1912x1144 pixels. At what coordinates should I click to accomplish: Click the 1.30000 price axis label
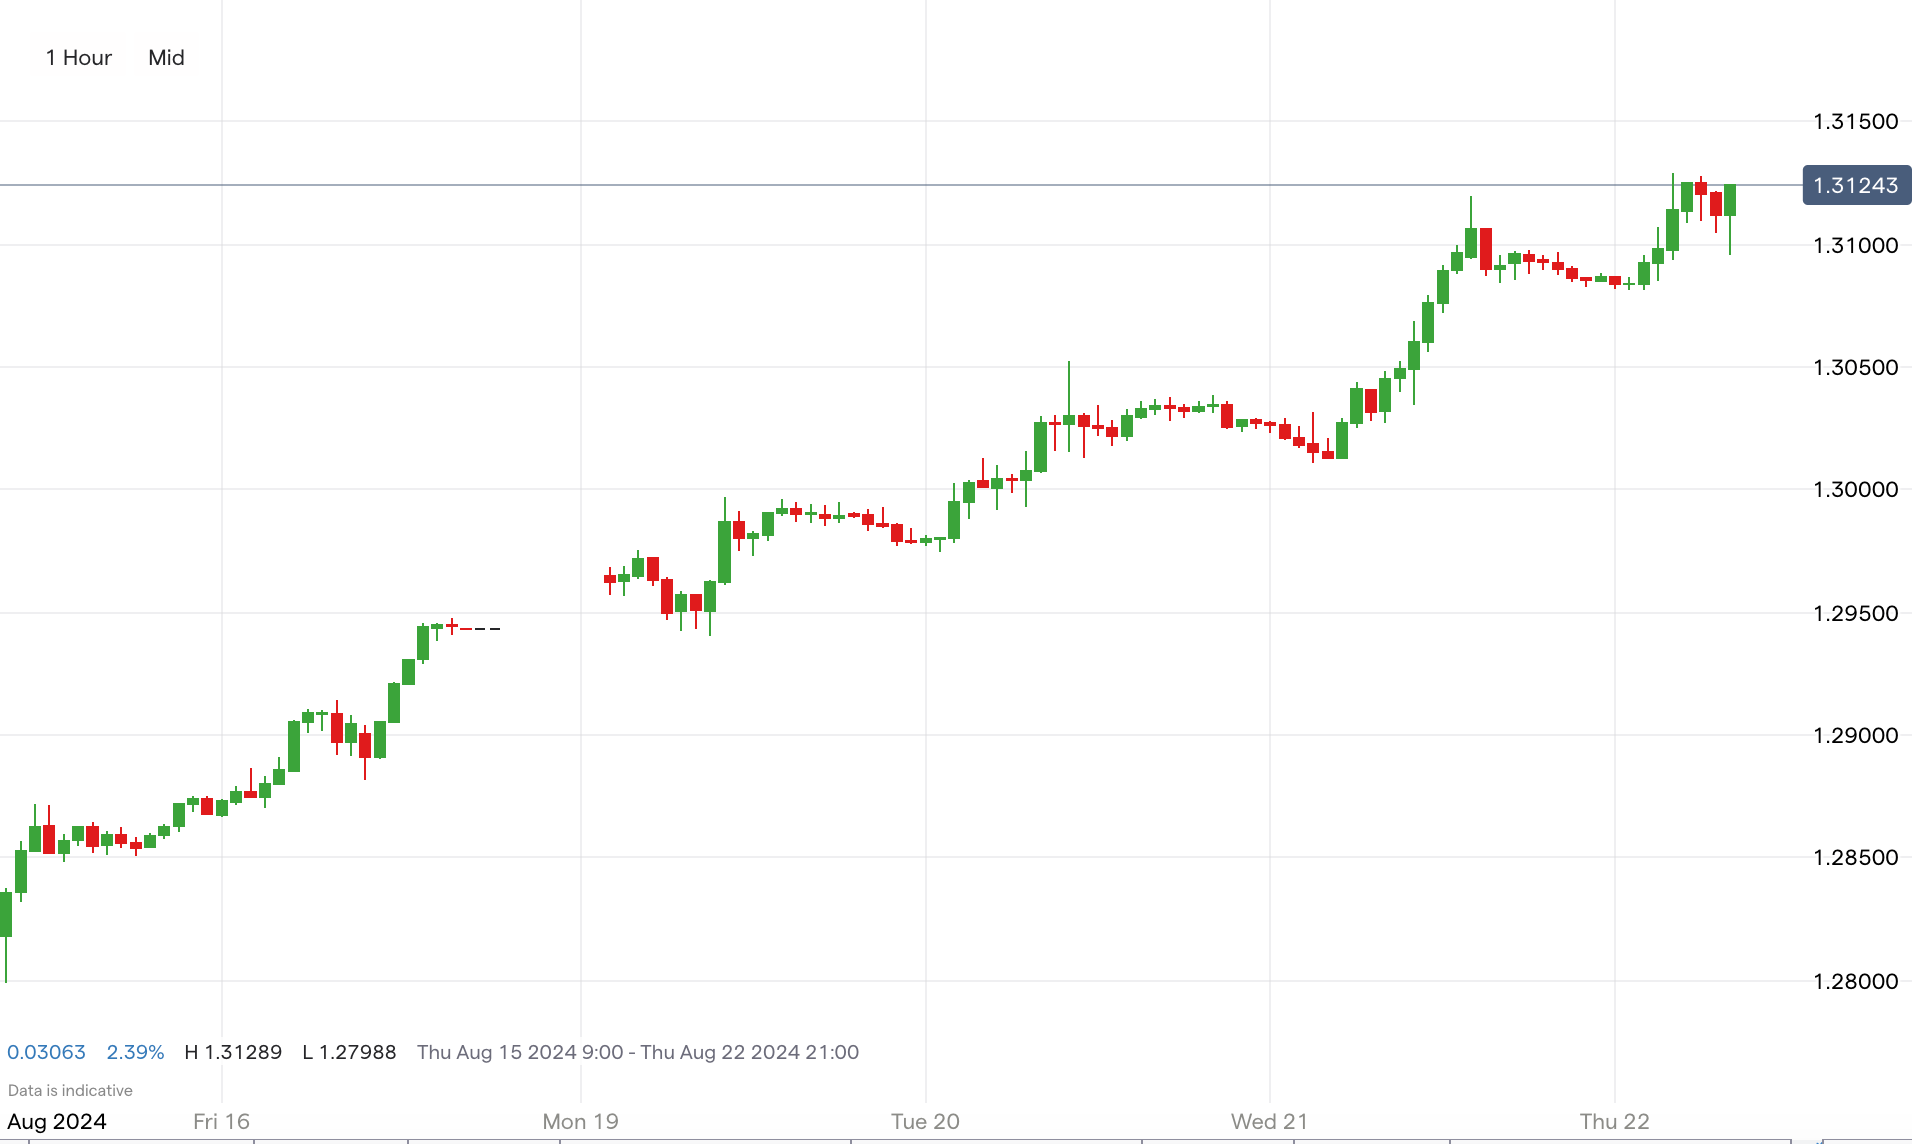pyautogui.click(x=1855, y=490)
